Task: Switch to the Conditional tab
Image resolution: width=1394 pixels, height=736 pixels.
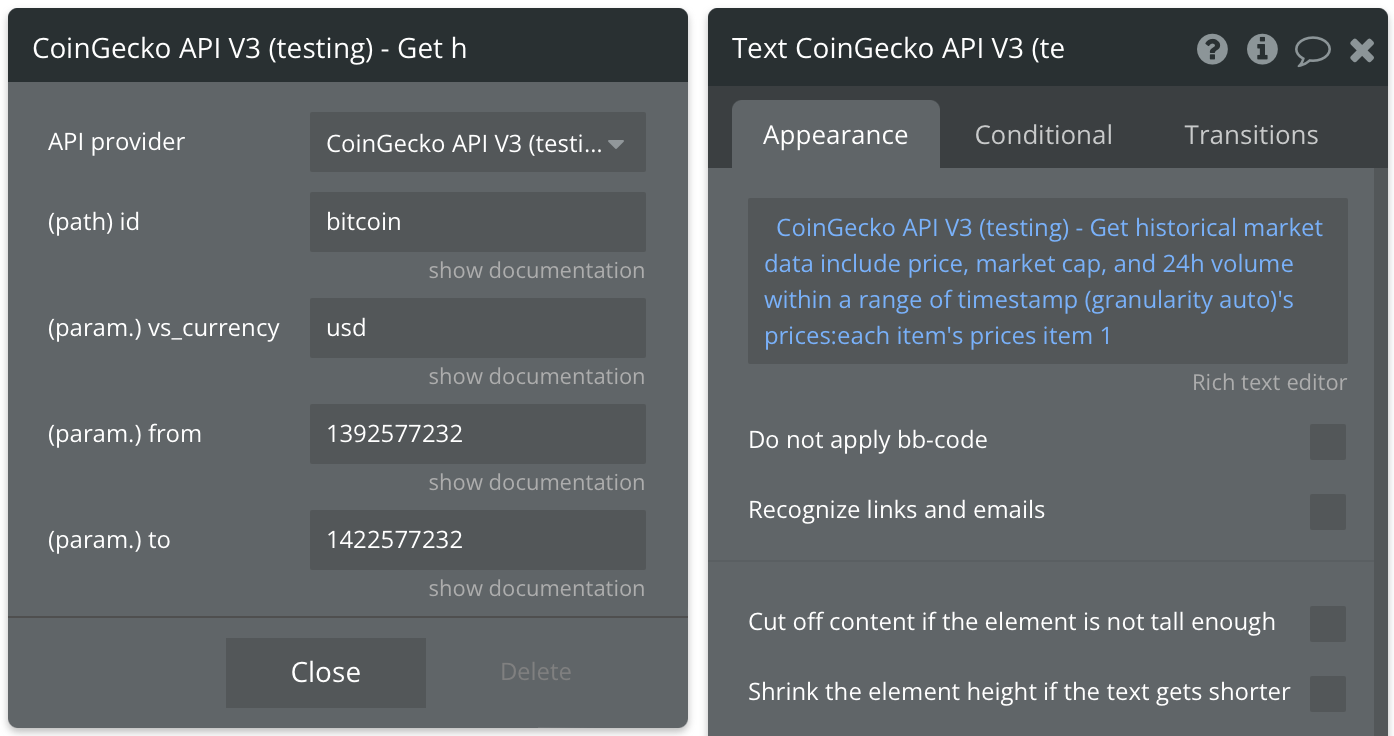Action: 1043,135
